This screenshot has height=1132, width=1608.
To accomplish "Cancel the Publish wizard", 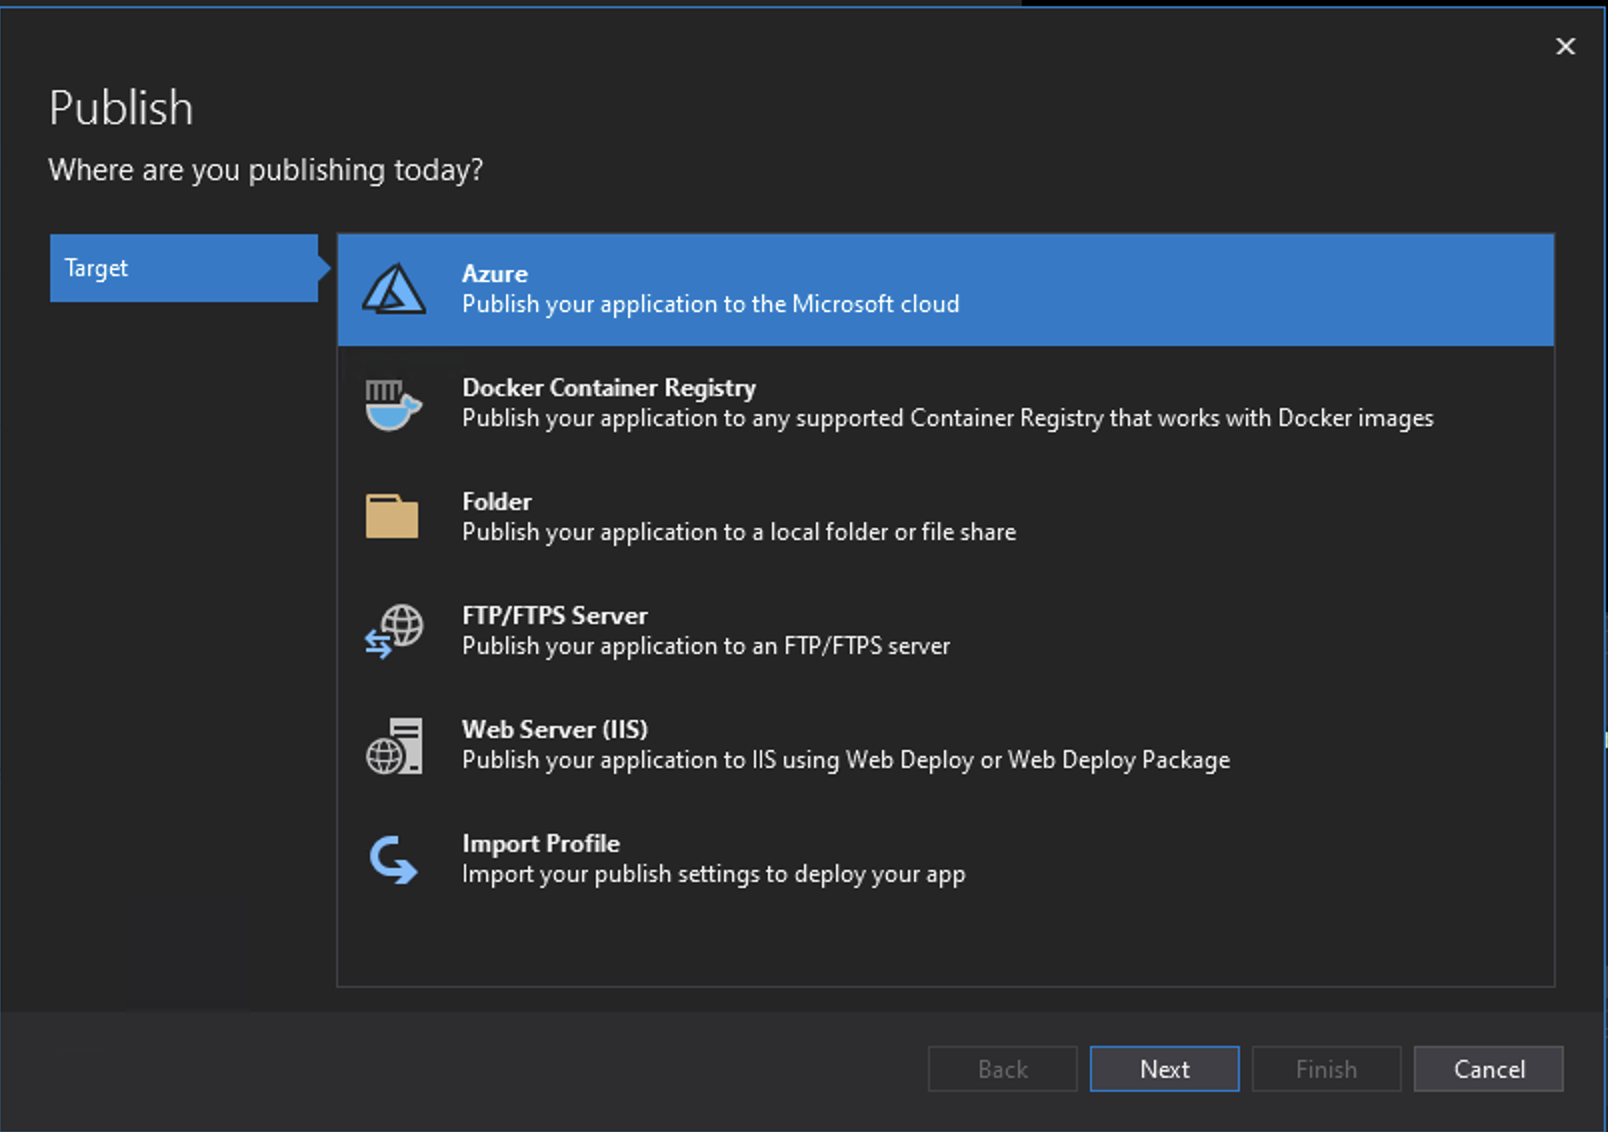I will pos(1488,1068).
